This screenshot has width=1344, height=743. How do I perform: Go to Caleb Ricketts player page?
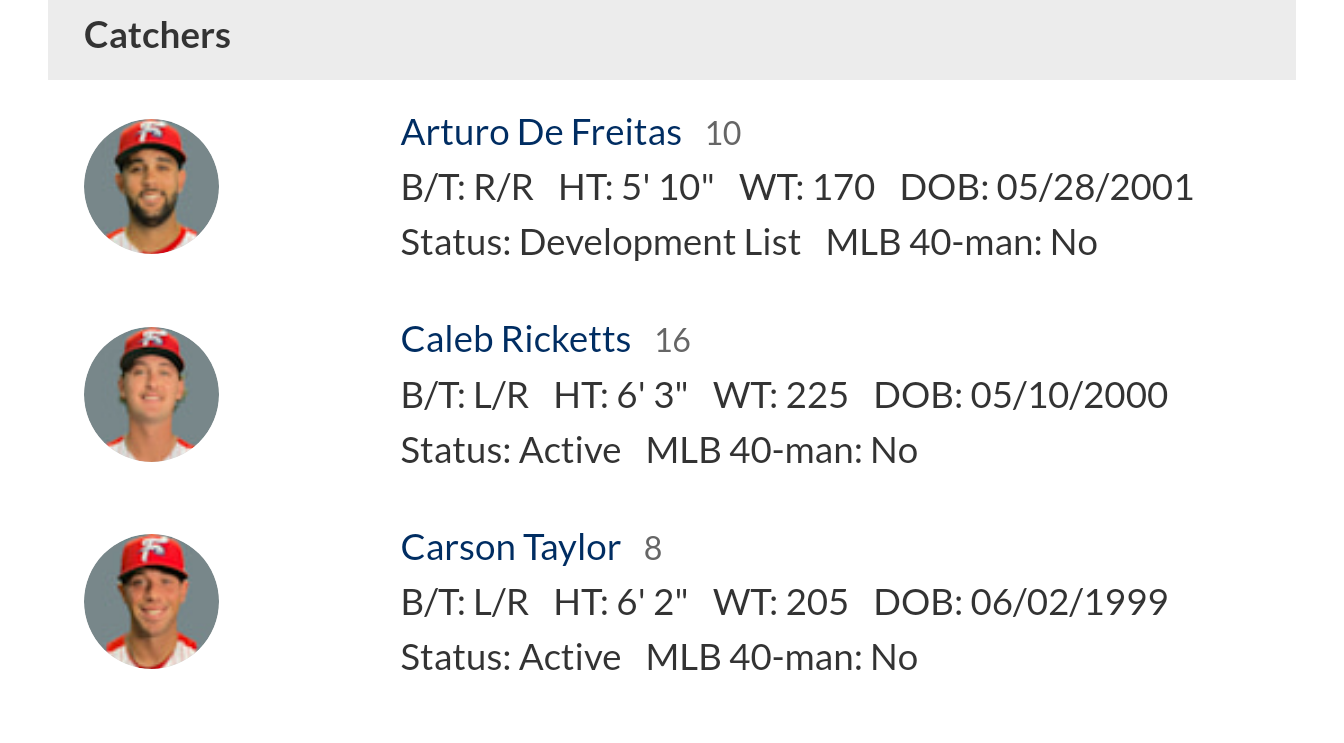pyautogui.click(x=516, y=340)
